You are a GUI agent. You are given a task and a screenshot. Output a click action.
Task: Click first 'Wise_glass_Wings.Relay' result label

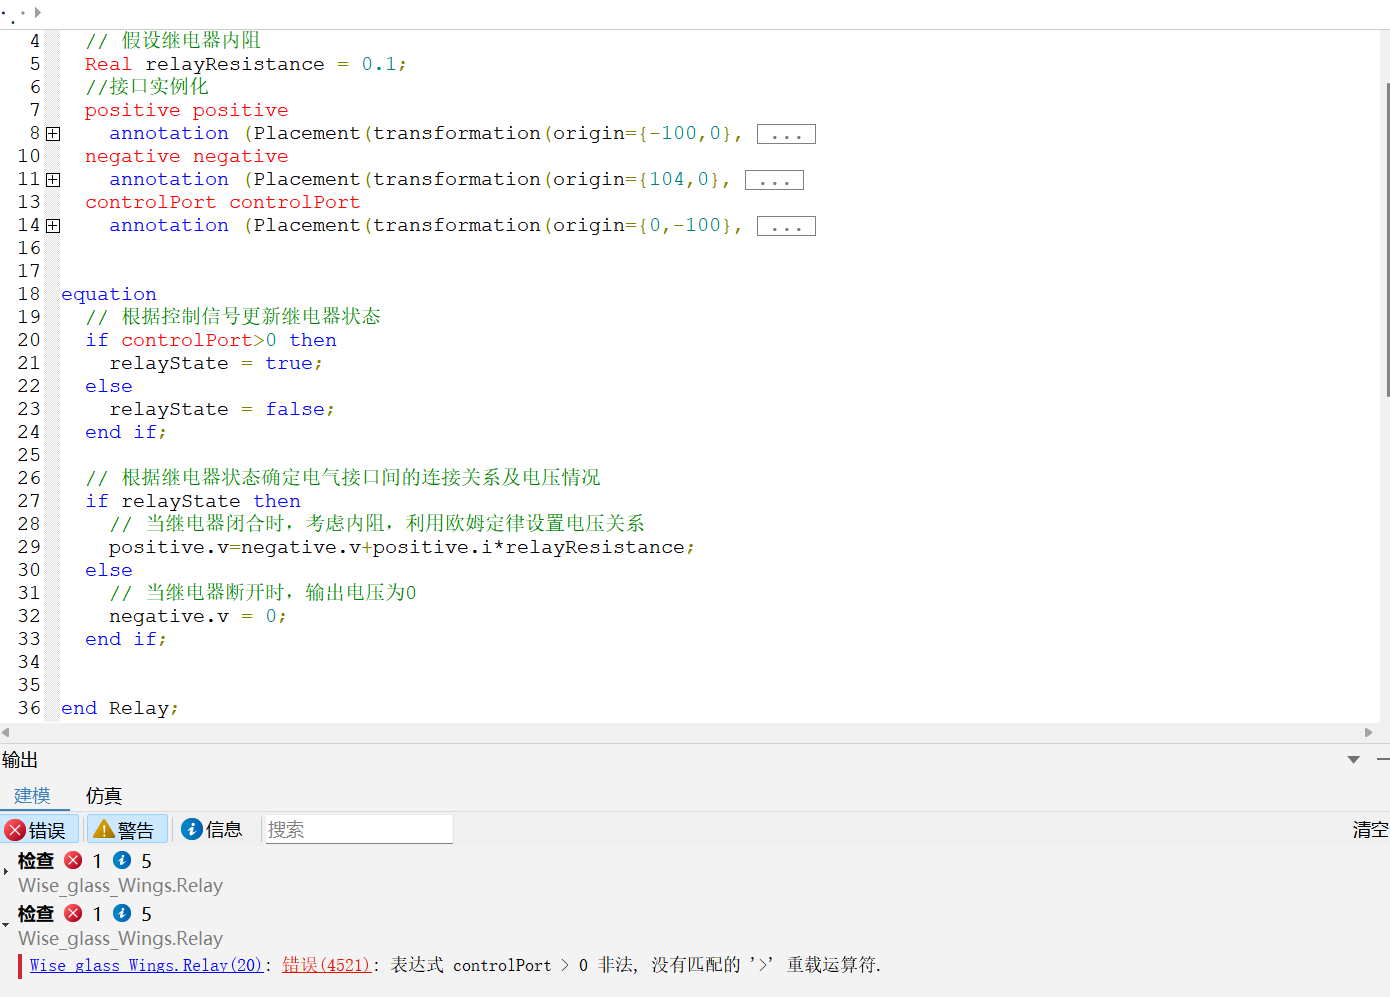tap(120, 886)
